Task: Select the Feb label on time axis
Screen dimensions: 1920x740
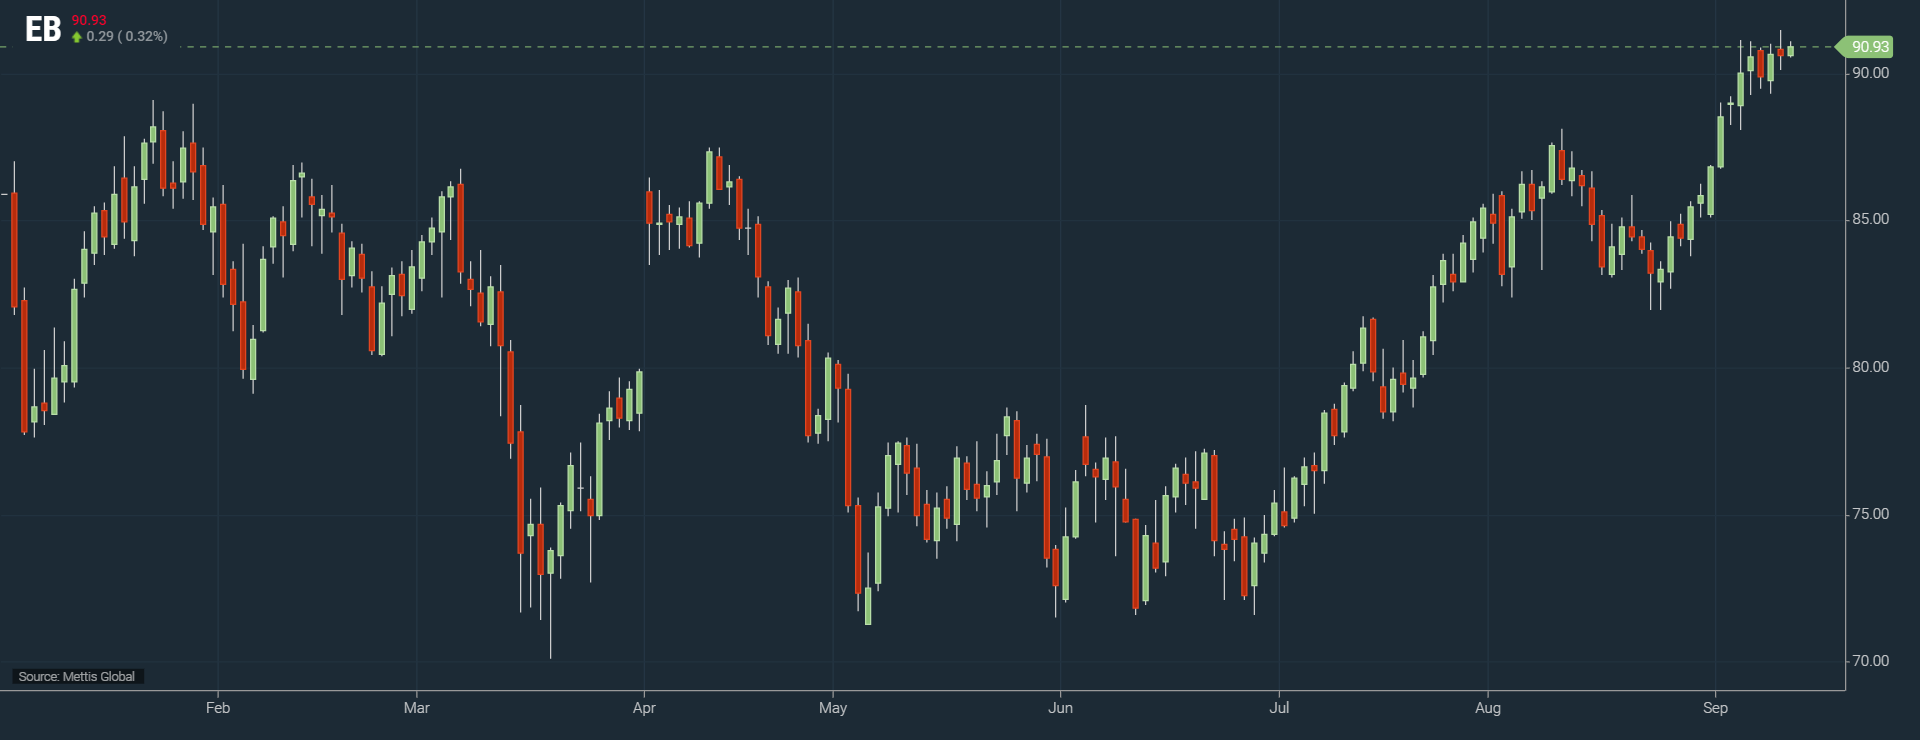Action: 218,708
